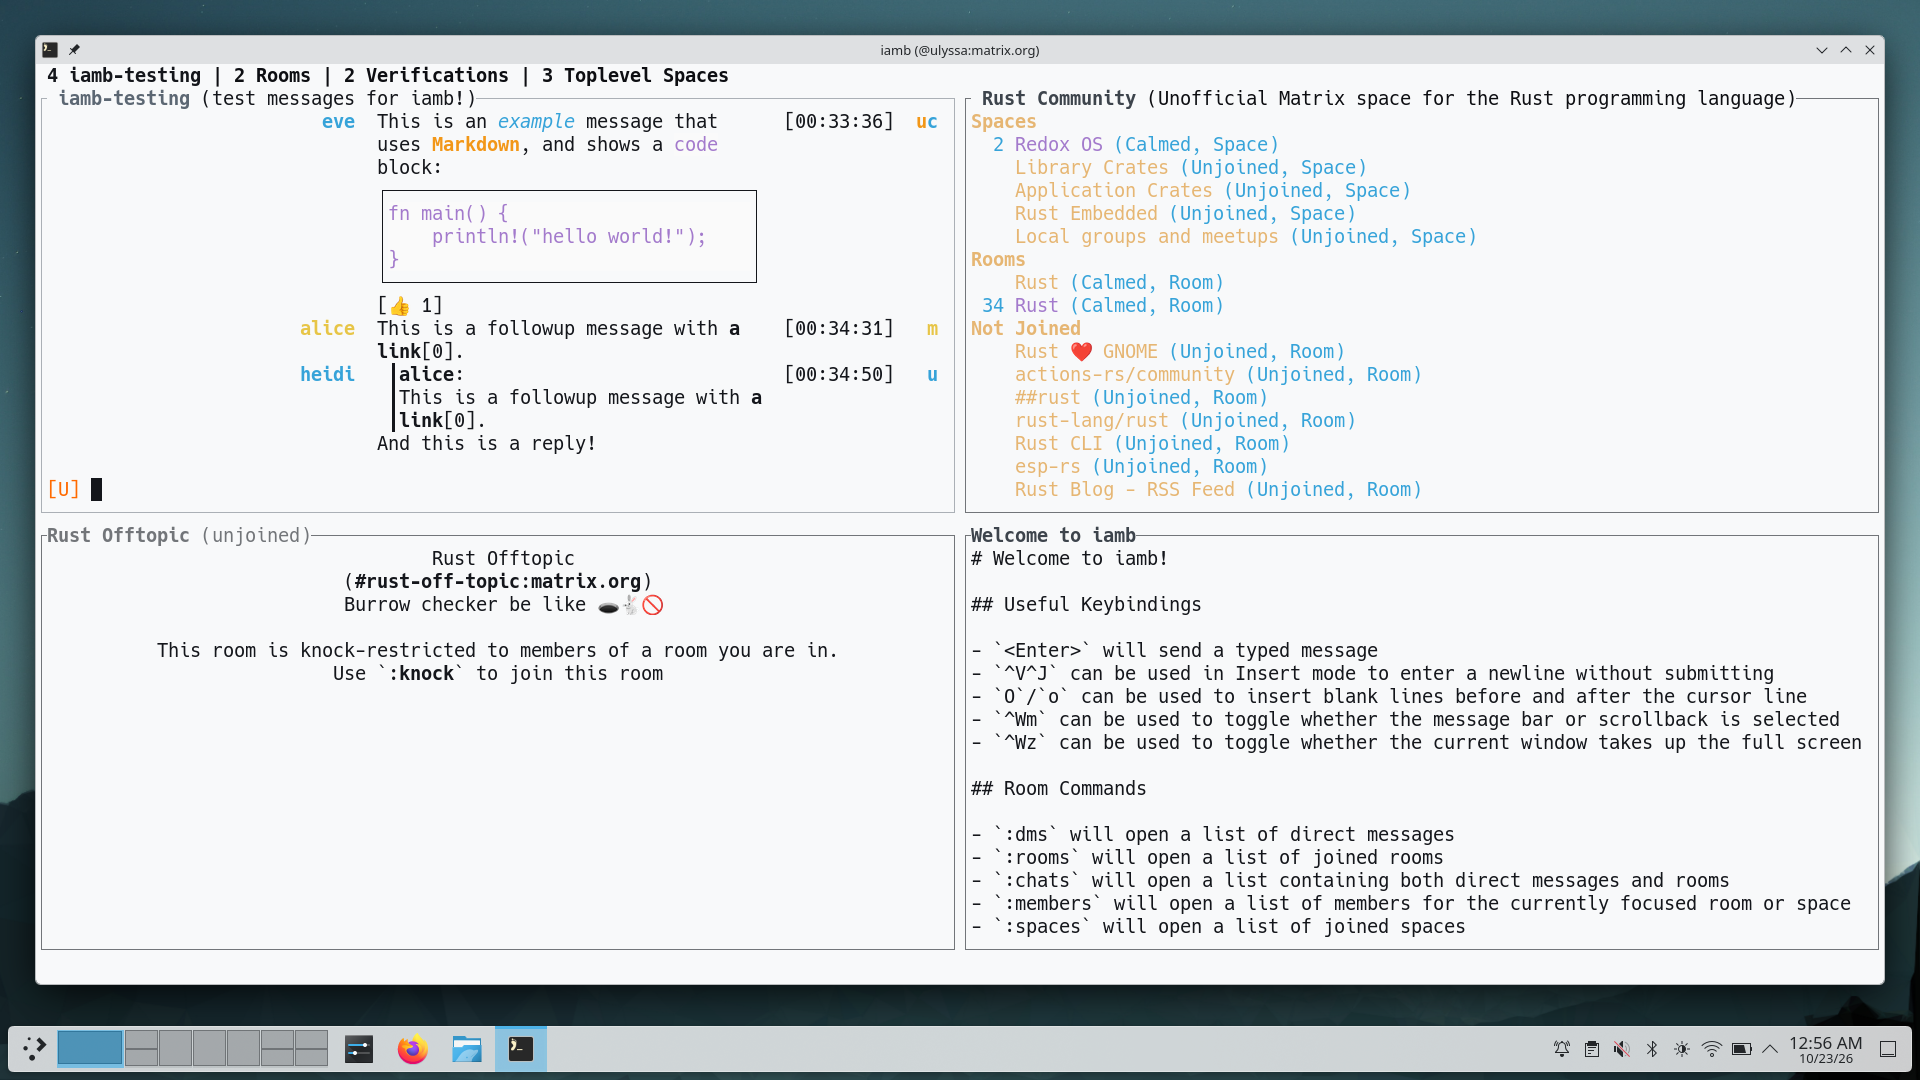
Task: Click the thumbs-up reaction on eve's message
Action: [410, 305]
